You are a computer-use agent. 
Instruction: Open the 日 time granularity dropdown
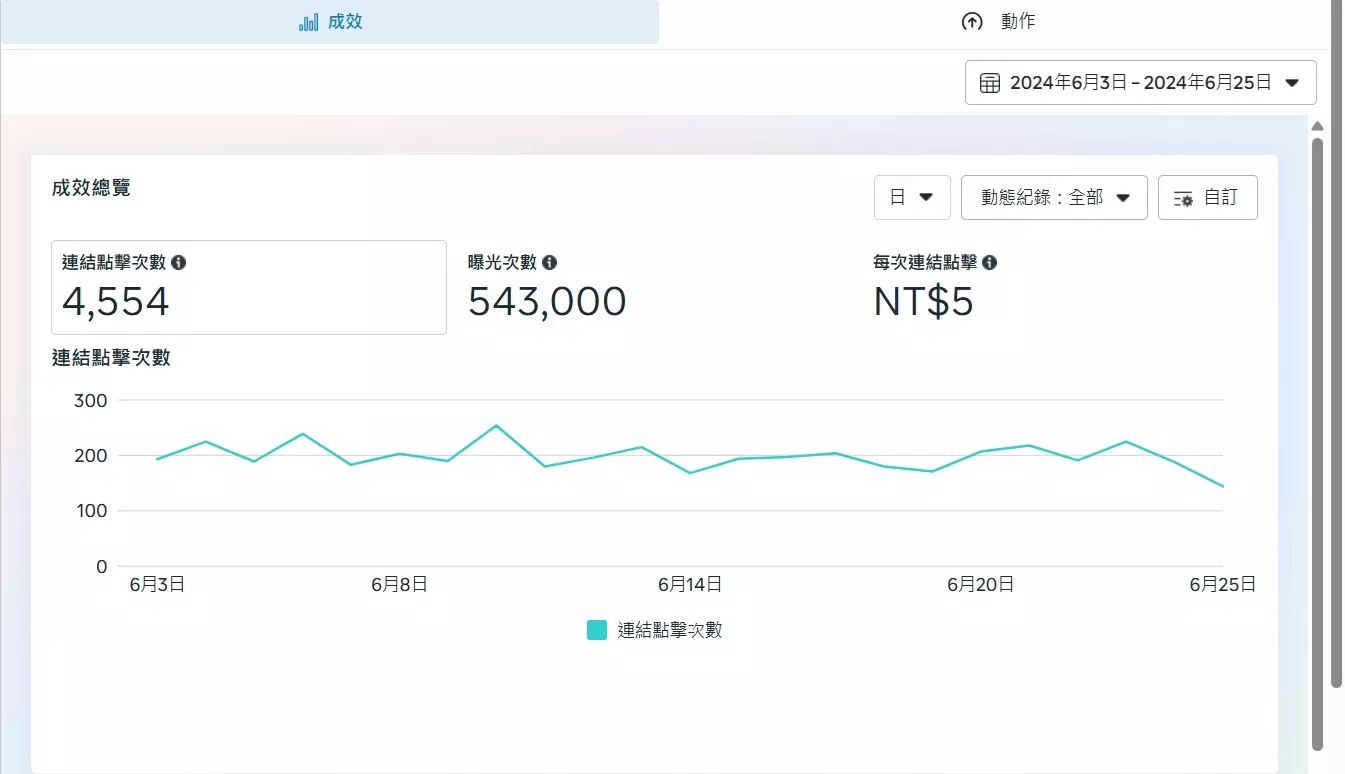click(x=912, y=197)
